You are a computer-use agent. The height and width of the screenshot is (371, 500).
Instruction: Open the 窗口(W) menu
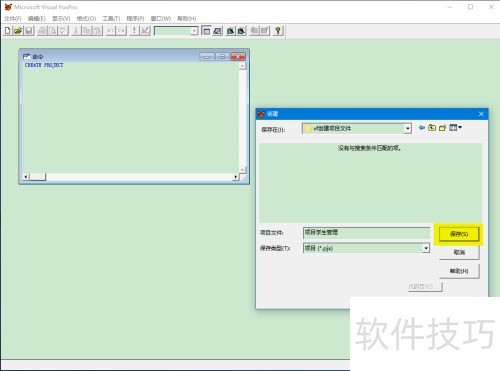coord(161,18)
